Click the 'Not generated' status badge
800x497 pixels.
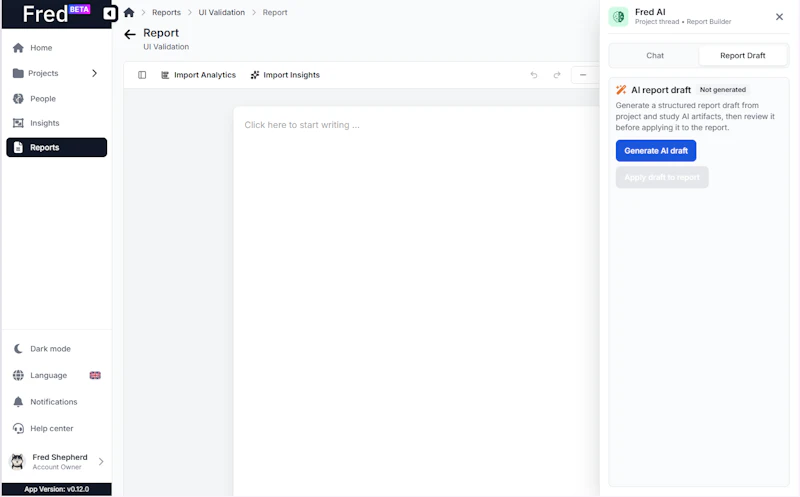point(722,90)
